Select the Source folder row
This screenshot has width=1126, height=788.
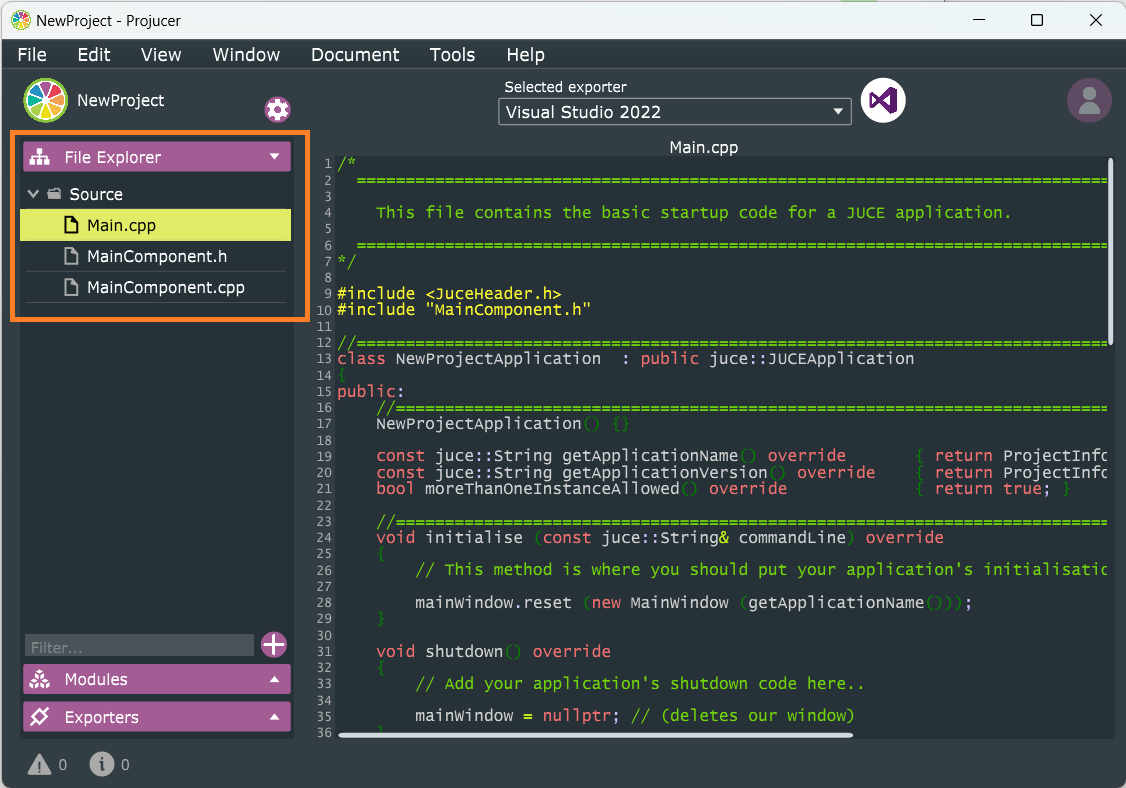(x=155, y=194)
